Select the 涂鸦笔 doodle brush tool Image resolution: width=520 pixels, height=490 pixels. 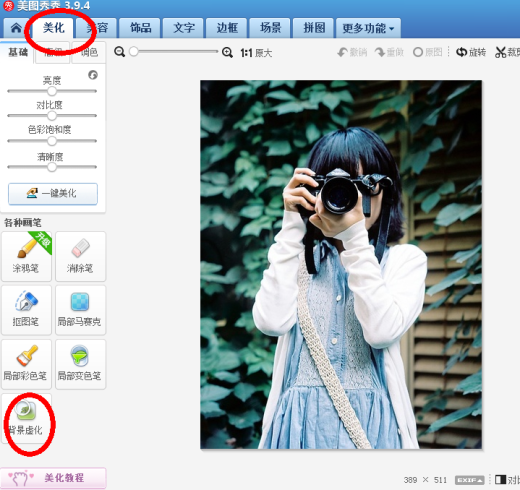[26, 256]
